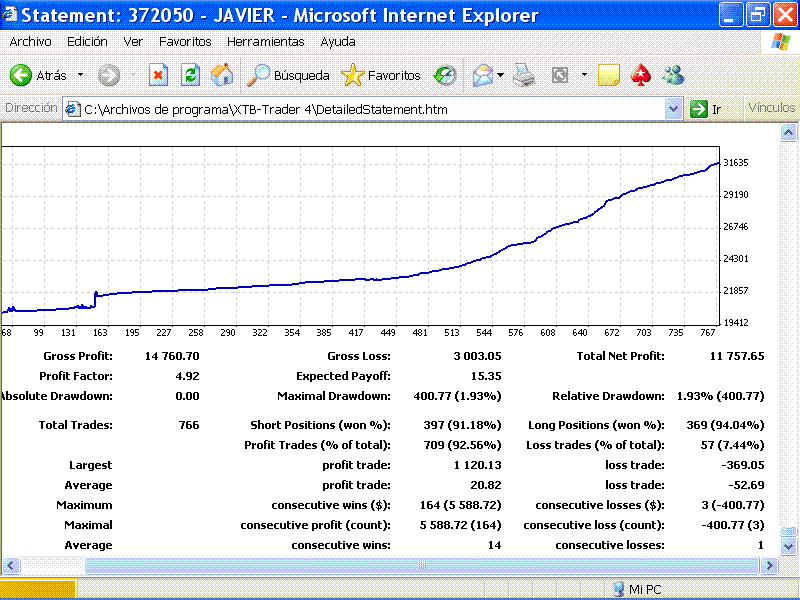Open Favoritos star icon in toolbar
This screenshot has height=600, width=800.
point(353,76)
